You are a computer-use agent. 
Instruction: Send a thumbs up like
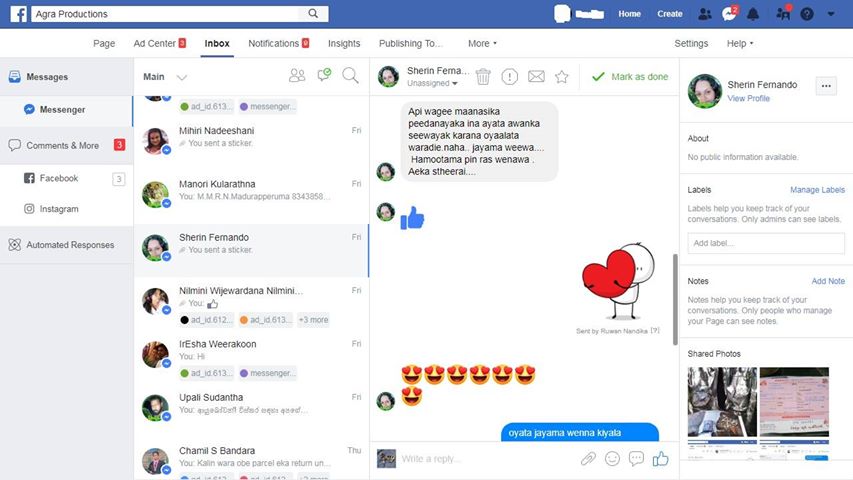click(660, 459)
